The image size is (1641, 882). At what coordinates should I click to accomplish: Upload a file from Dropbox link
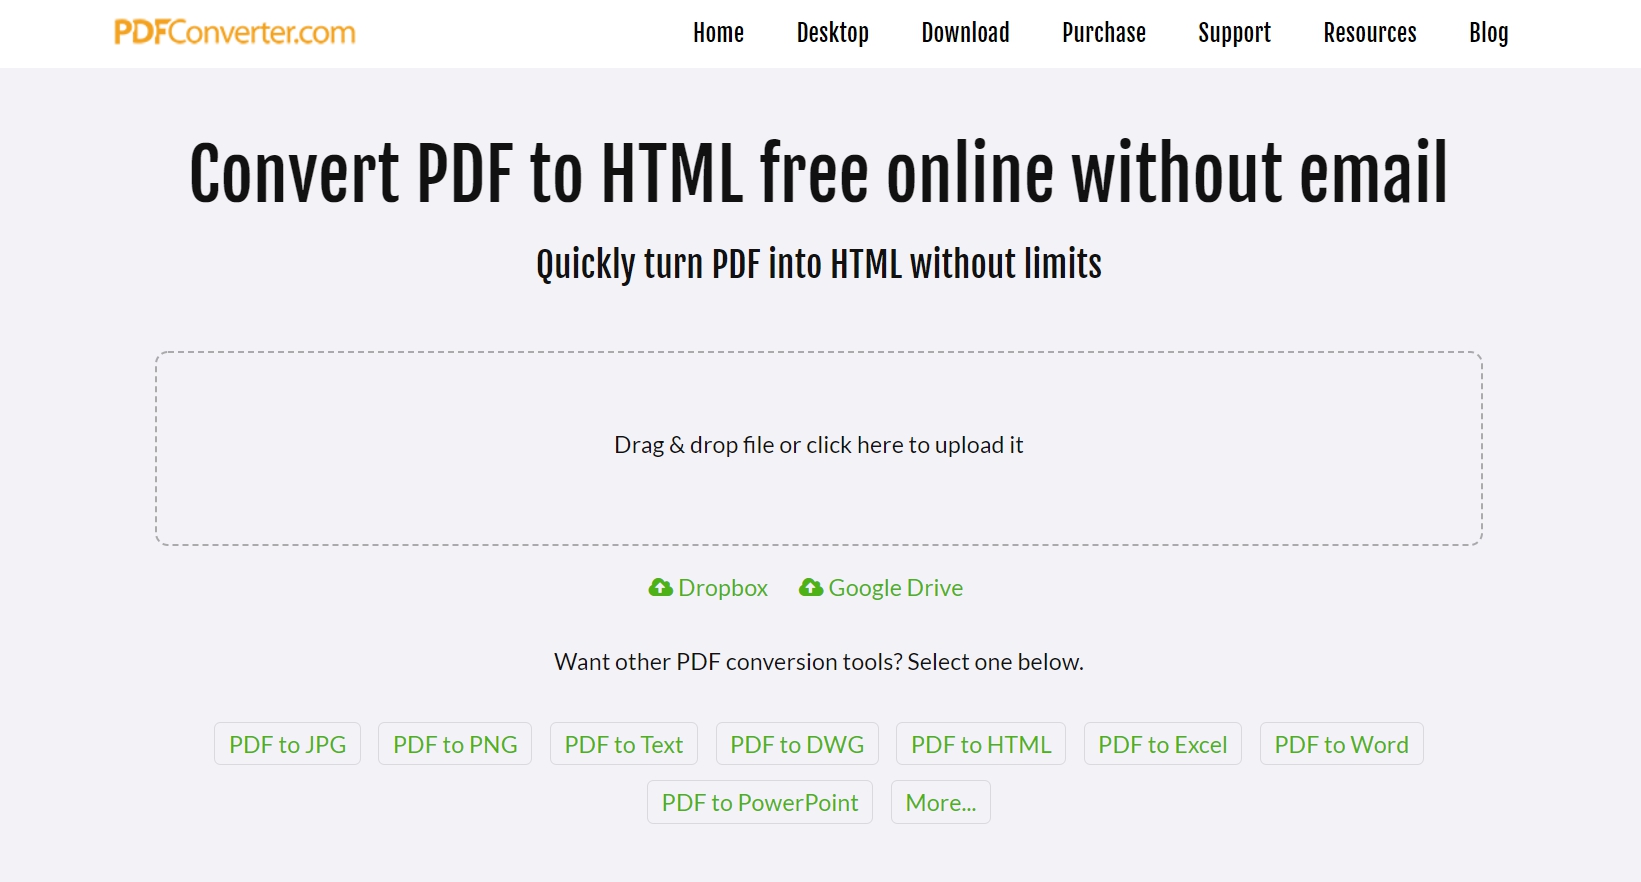tap(708, 588)
